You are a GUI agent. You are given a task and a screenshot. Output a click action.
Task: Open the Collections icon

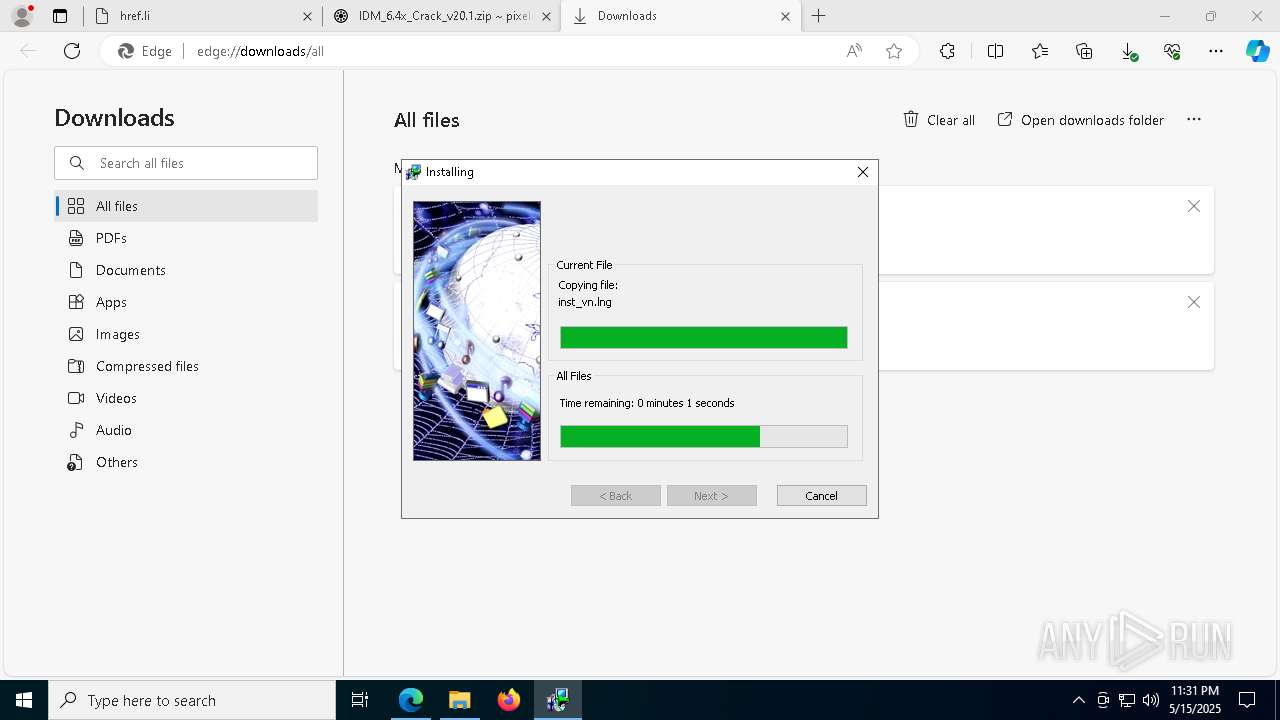(1084, 51)
